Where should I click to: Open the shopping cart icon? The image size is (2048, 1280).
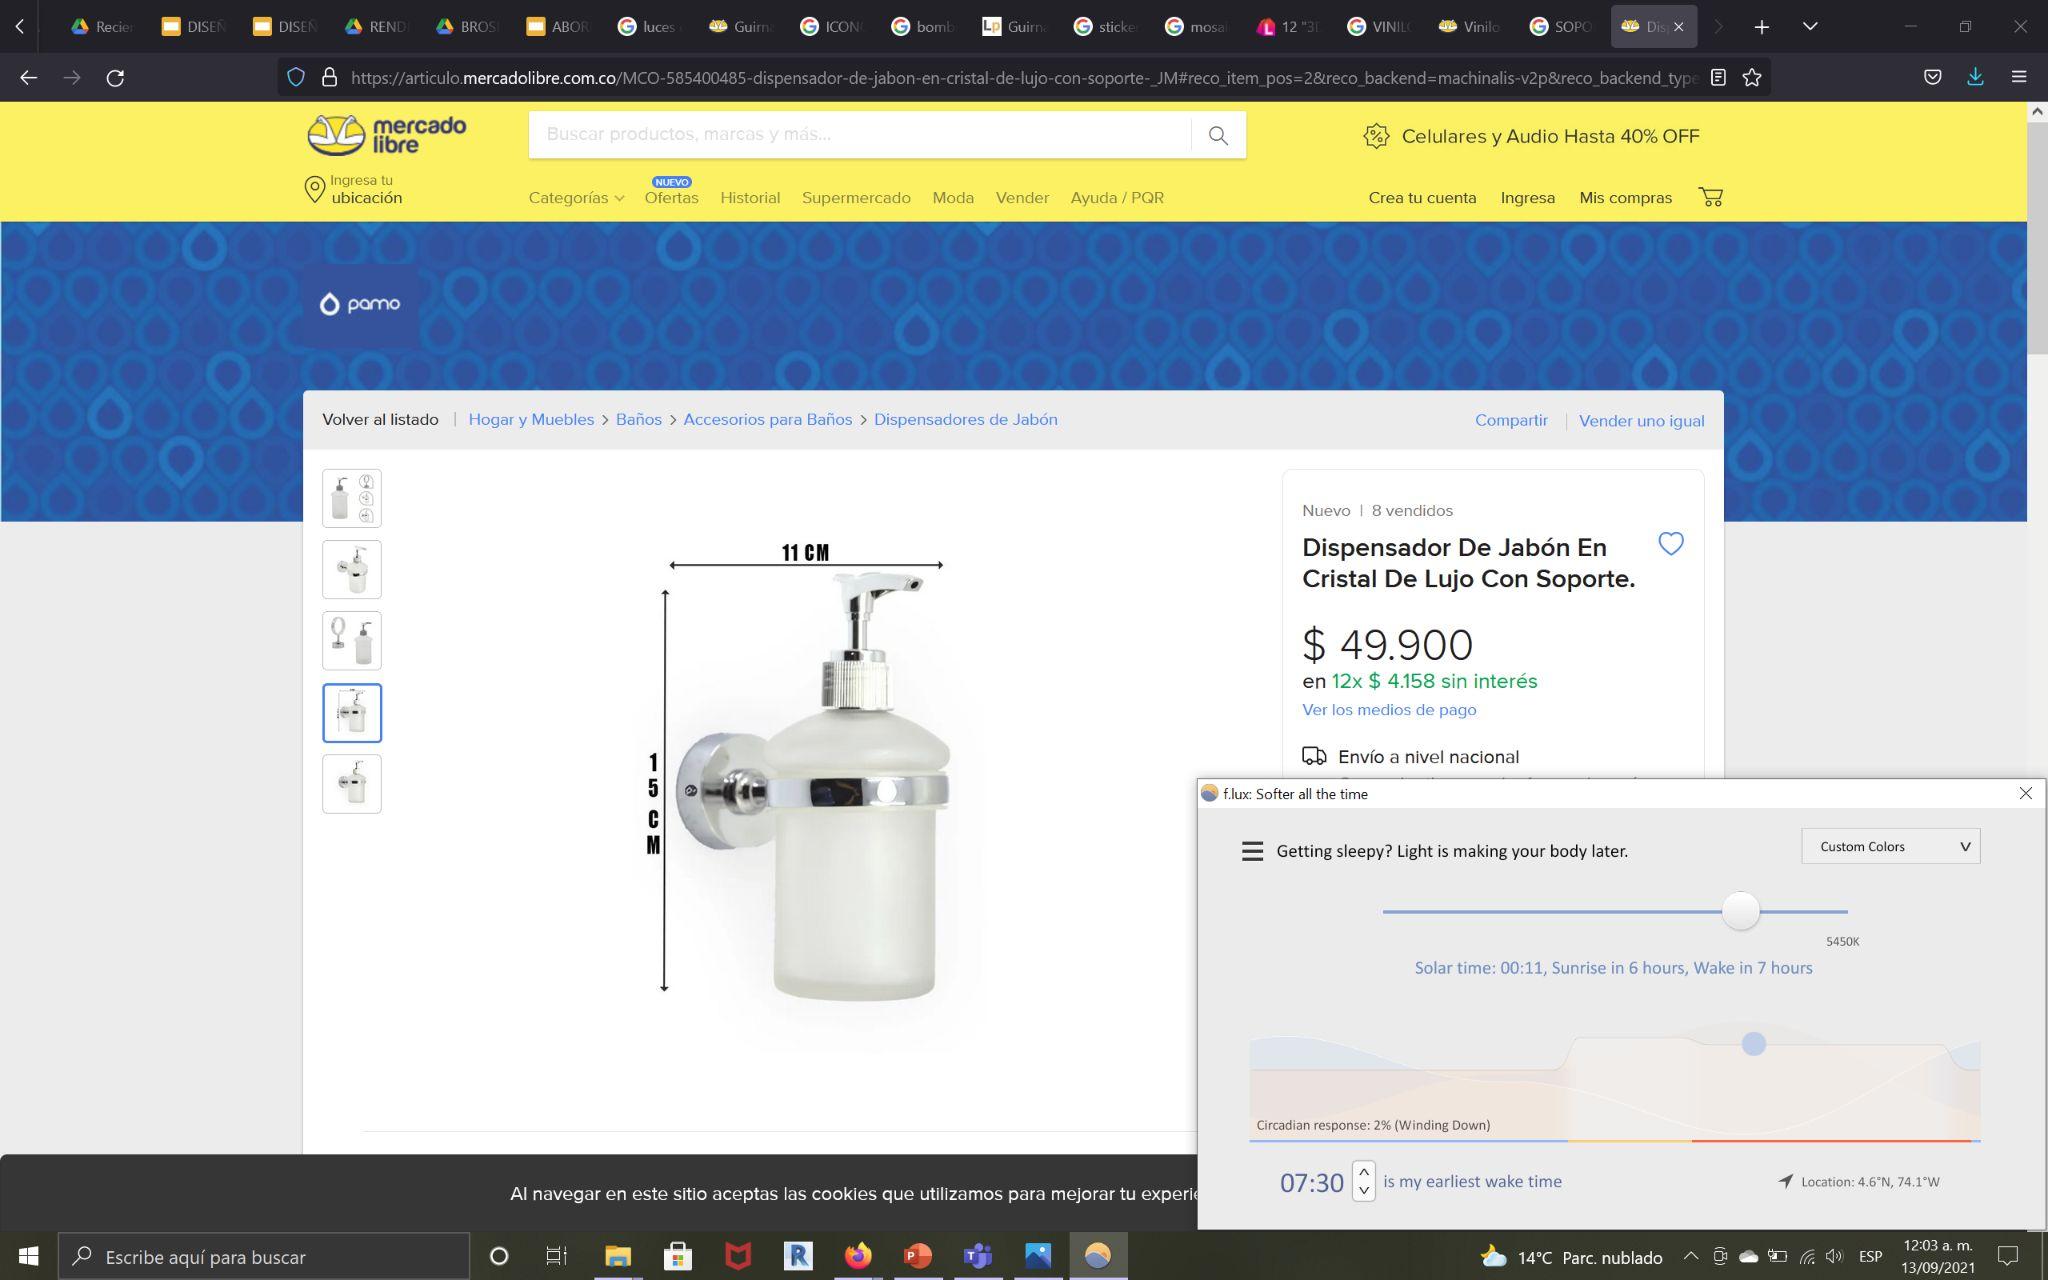tap(1710, 197)
